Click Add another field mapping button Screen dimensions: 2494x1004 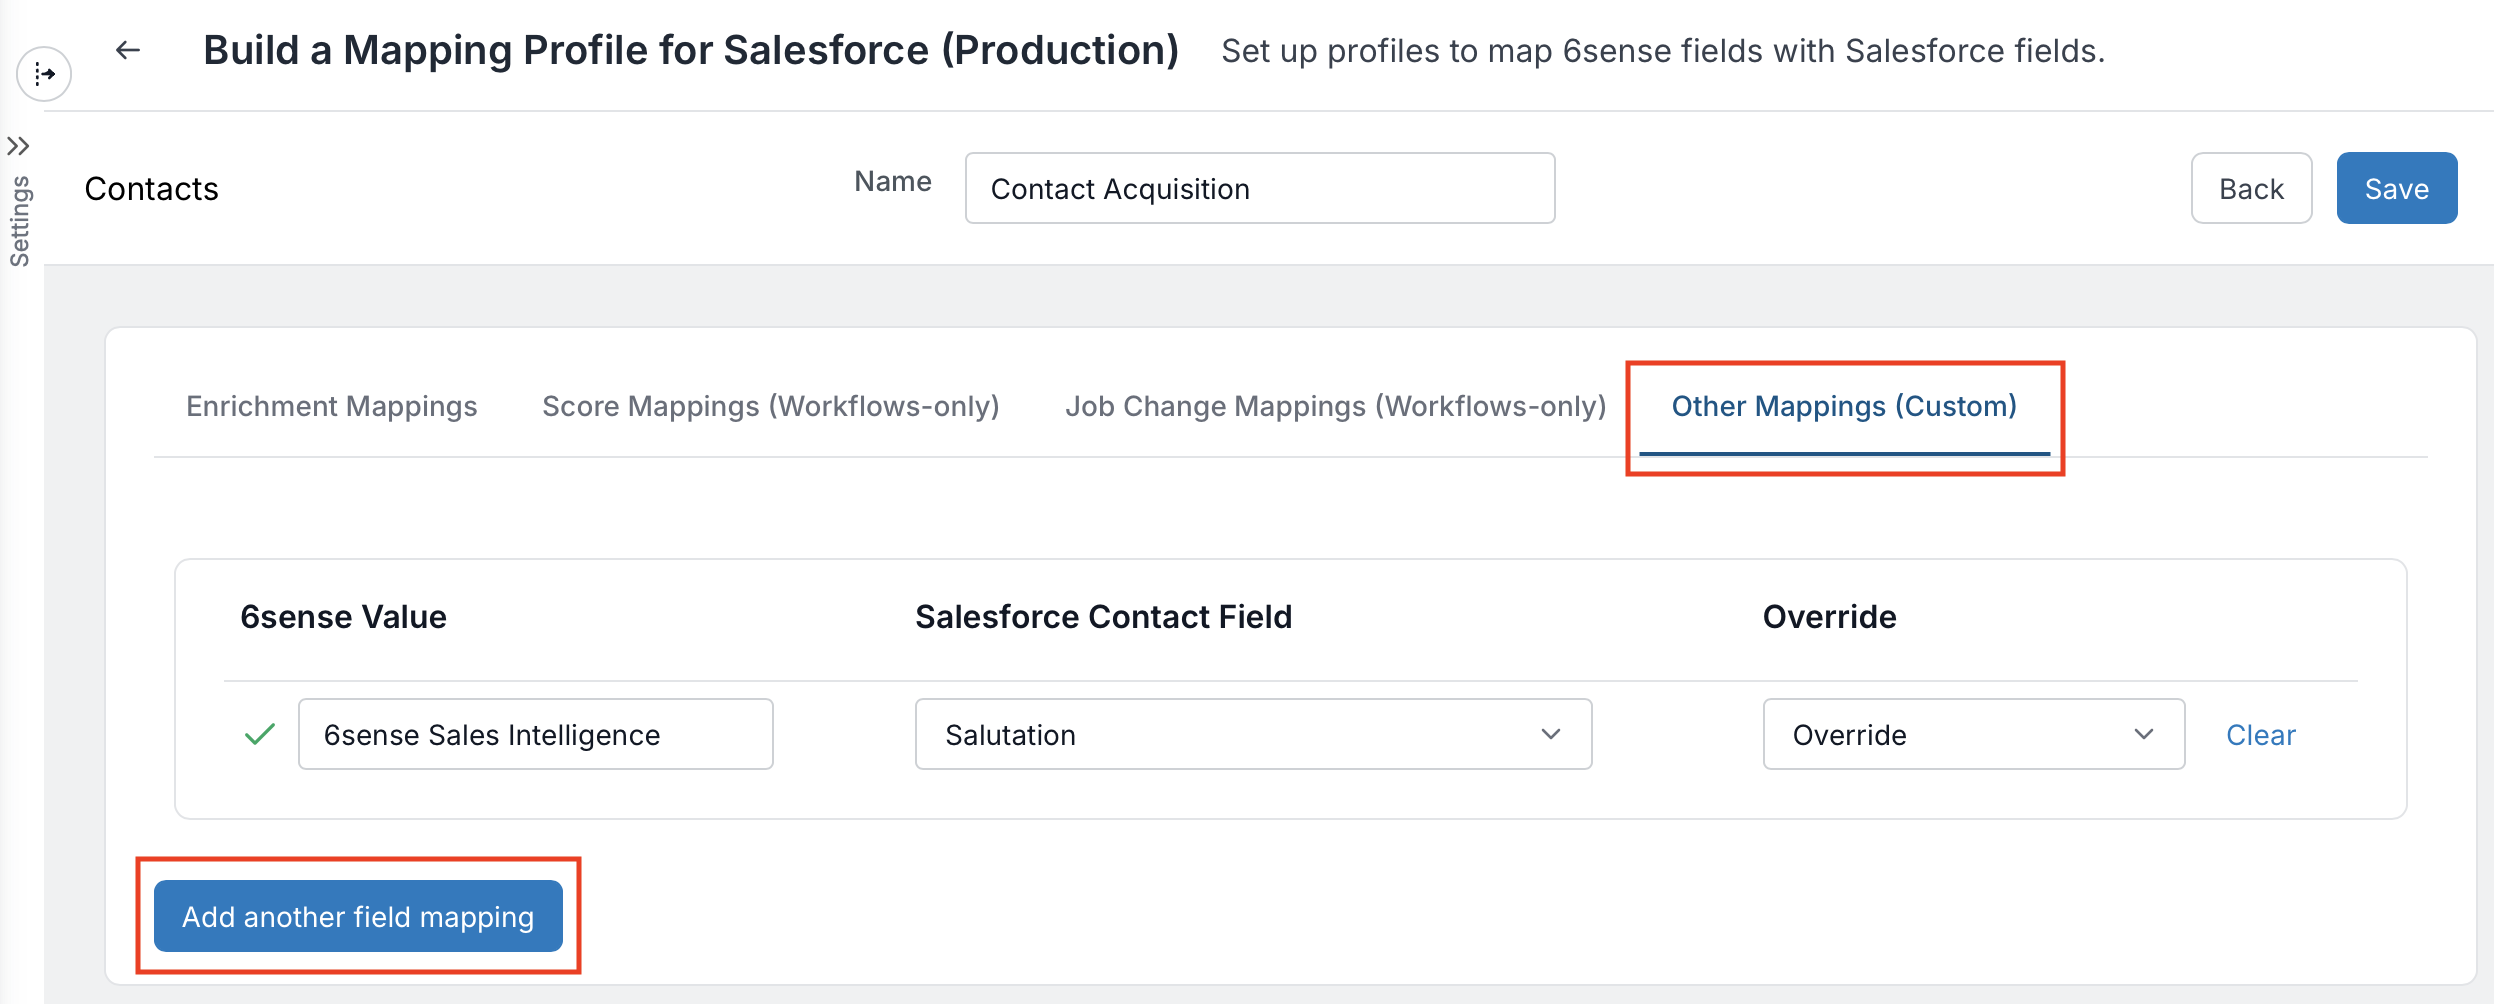358,916
